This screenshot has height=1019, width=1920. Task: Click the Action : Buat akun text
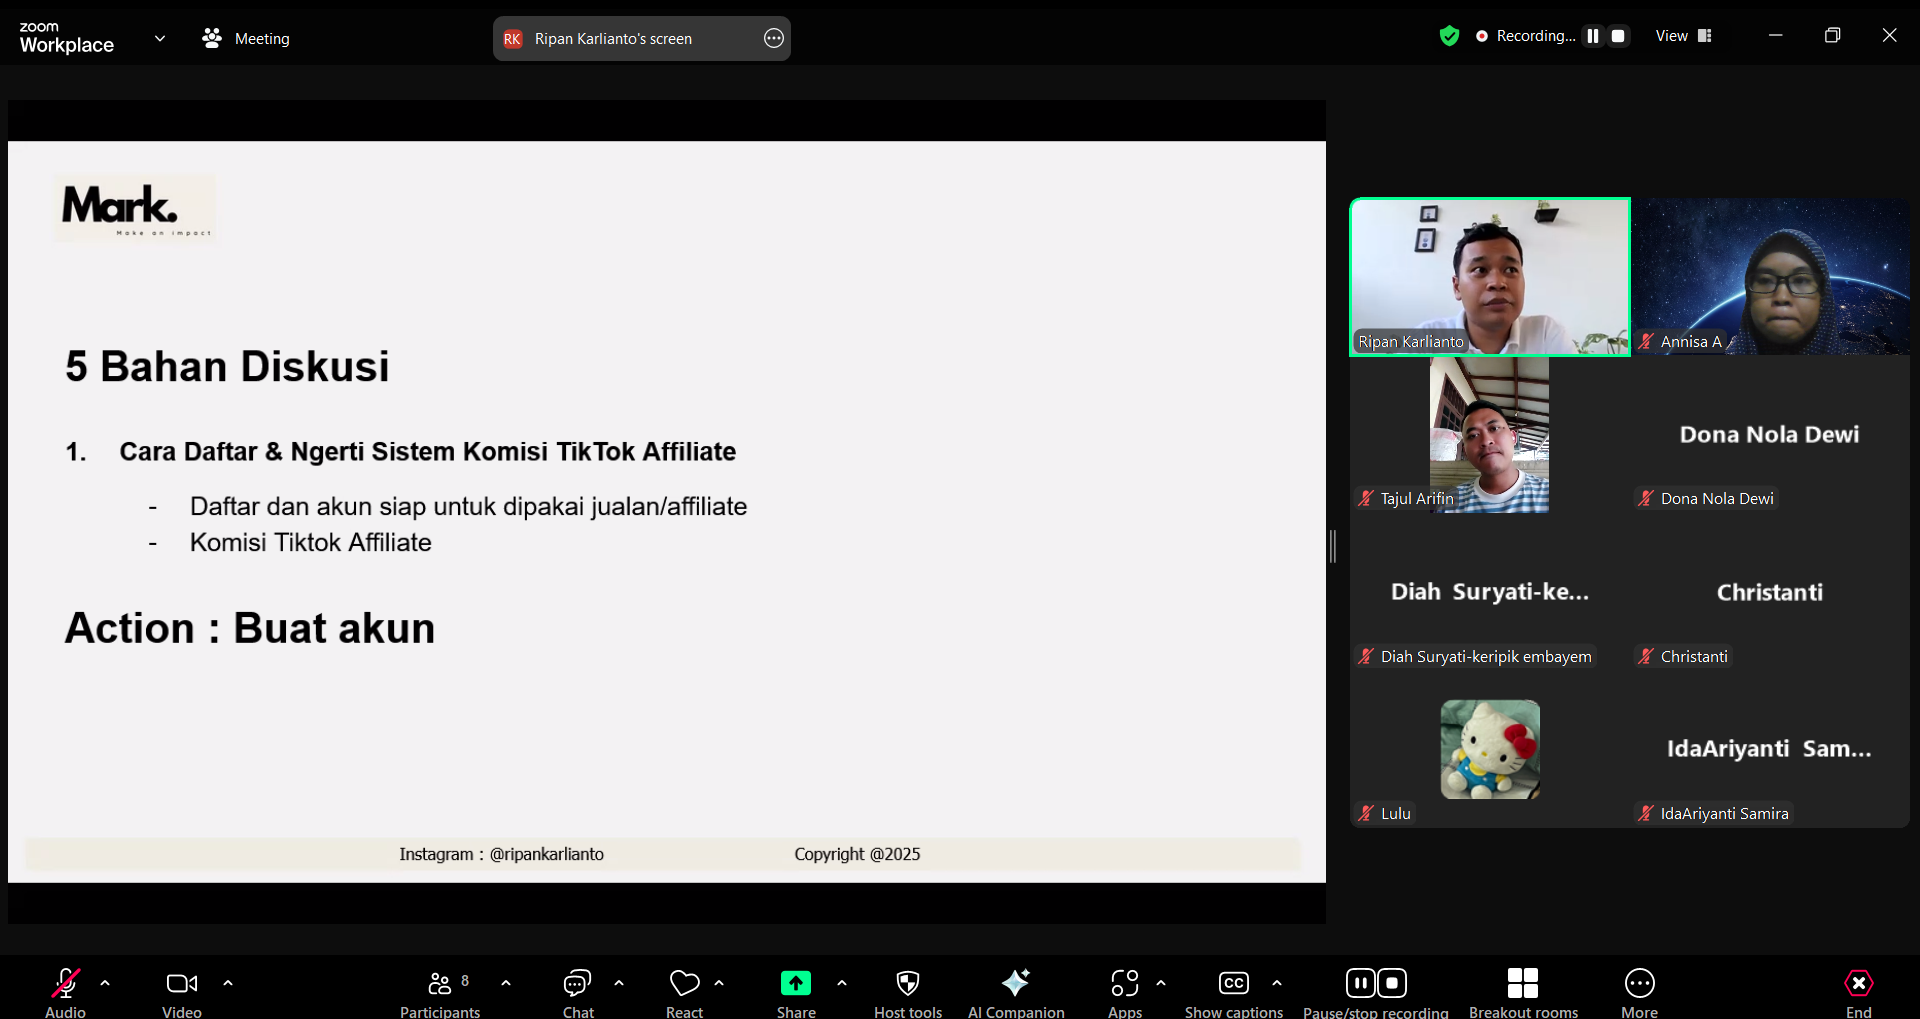(250, 628)
